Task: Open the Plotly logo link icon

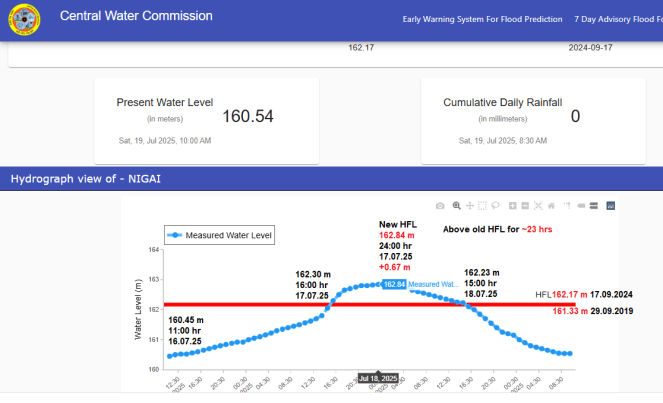Action: click(610, 206)
